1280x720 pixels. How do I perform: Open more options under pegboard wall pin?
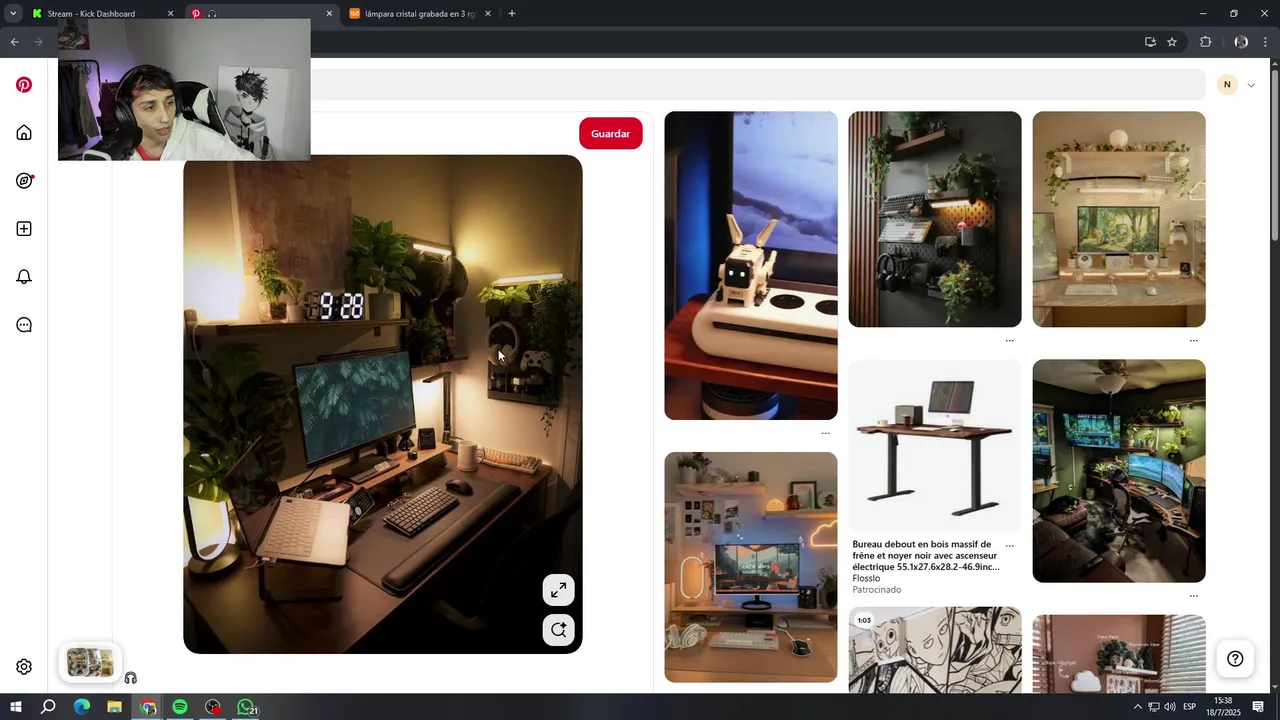(x=1009, y=340)
